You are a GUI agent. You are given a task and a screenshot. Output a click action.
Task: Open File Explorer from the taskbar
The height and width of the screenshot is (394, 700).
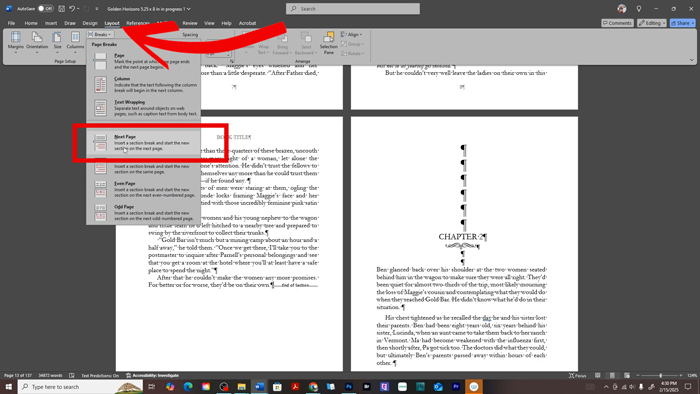tap(242, 386)
